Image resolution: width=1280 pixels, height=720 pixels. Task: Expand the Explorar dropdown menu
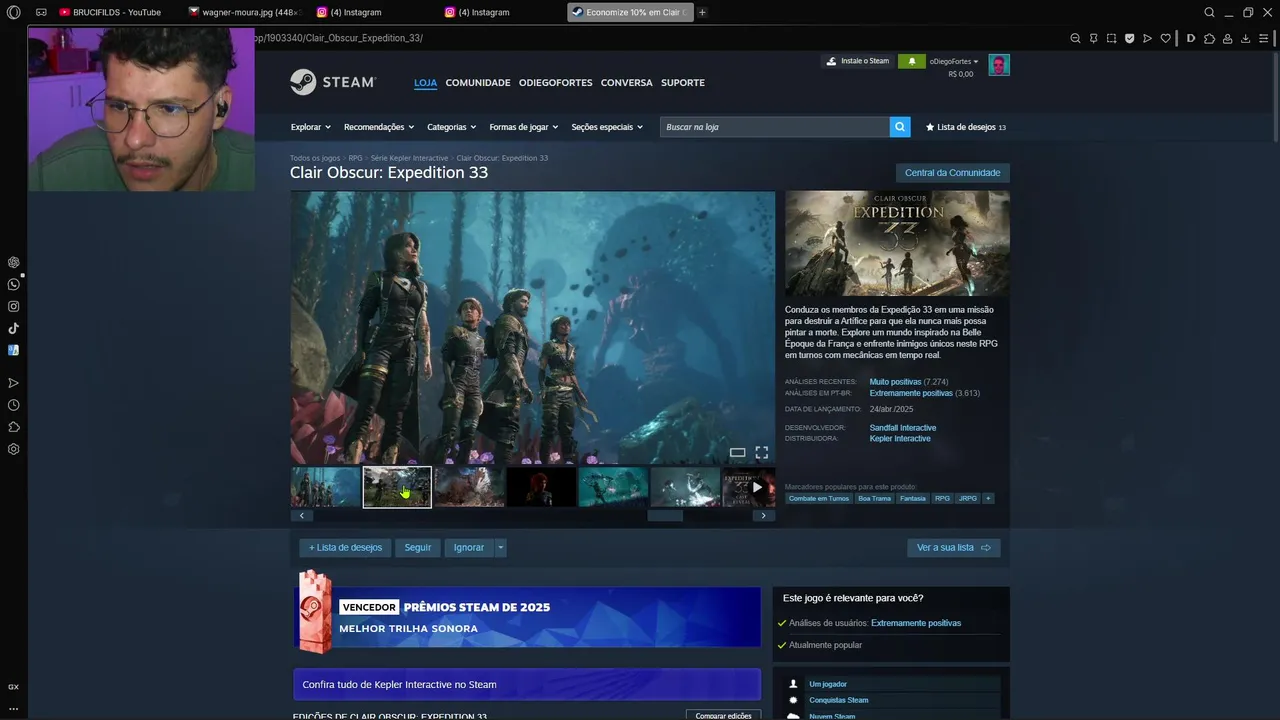310,127
